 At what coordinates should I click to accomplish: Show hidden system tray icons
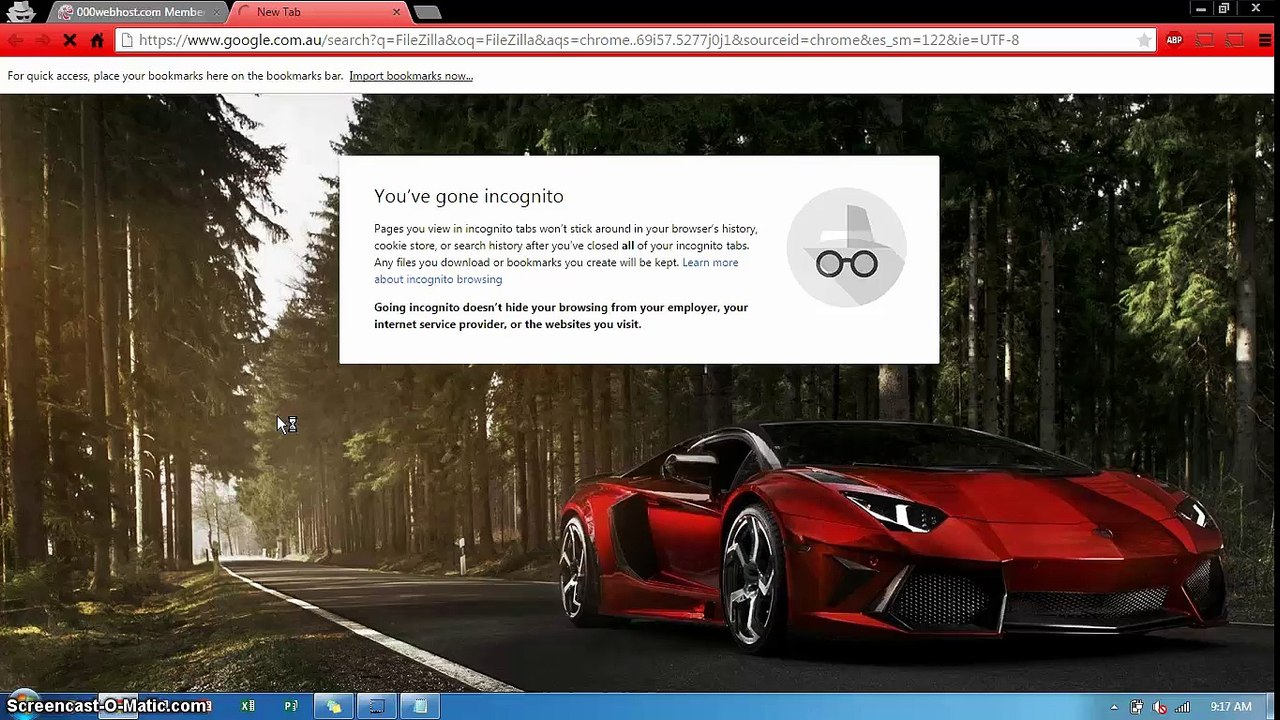point(1114,707)
